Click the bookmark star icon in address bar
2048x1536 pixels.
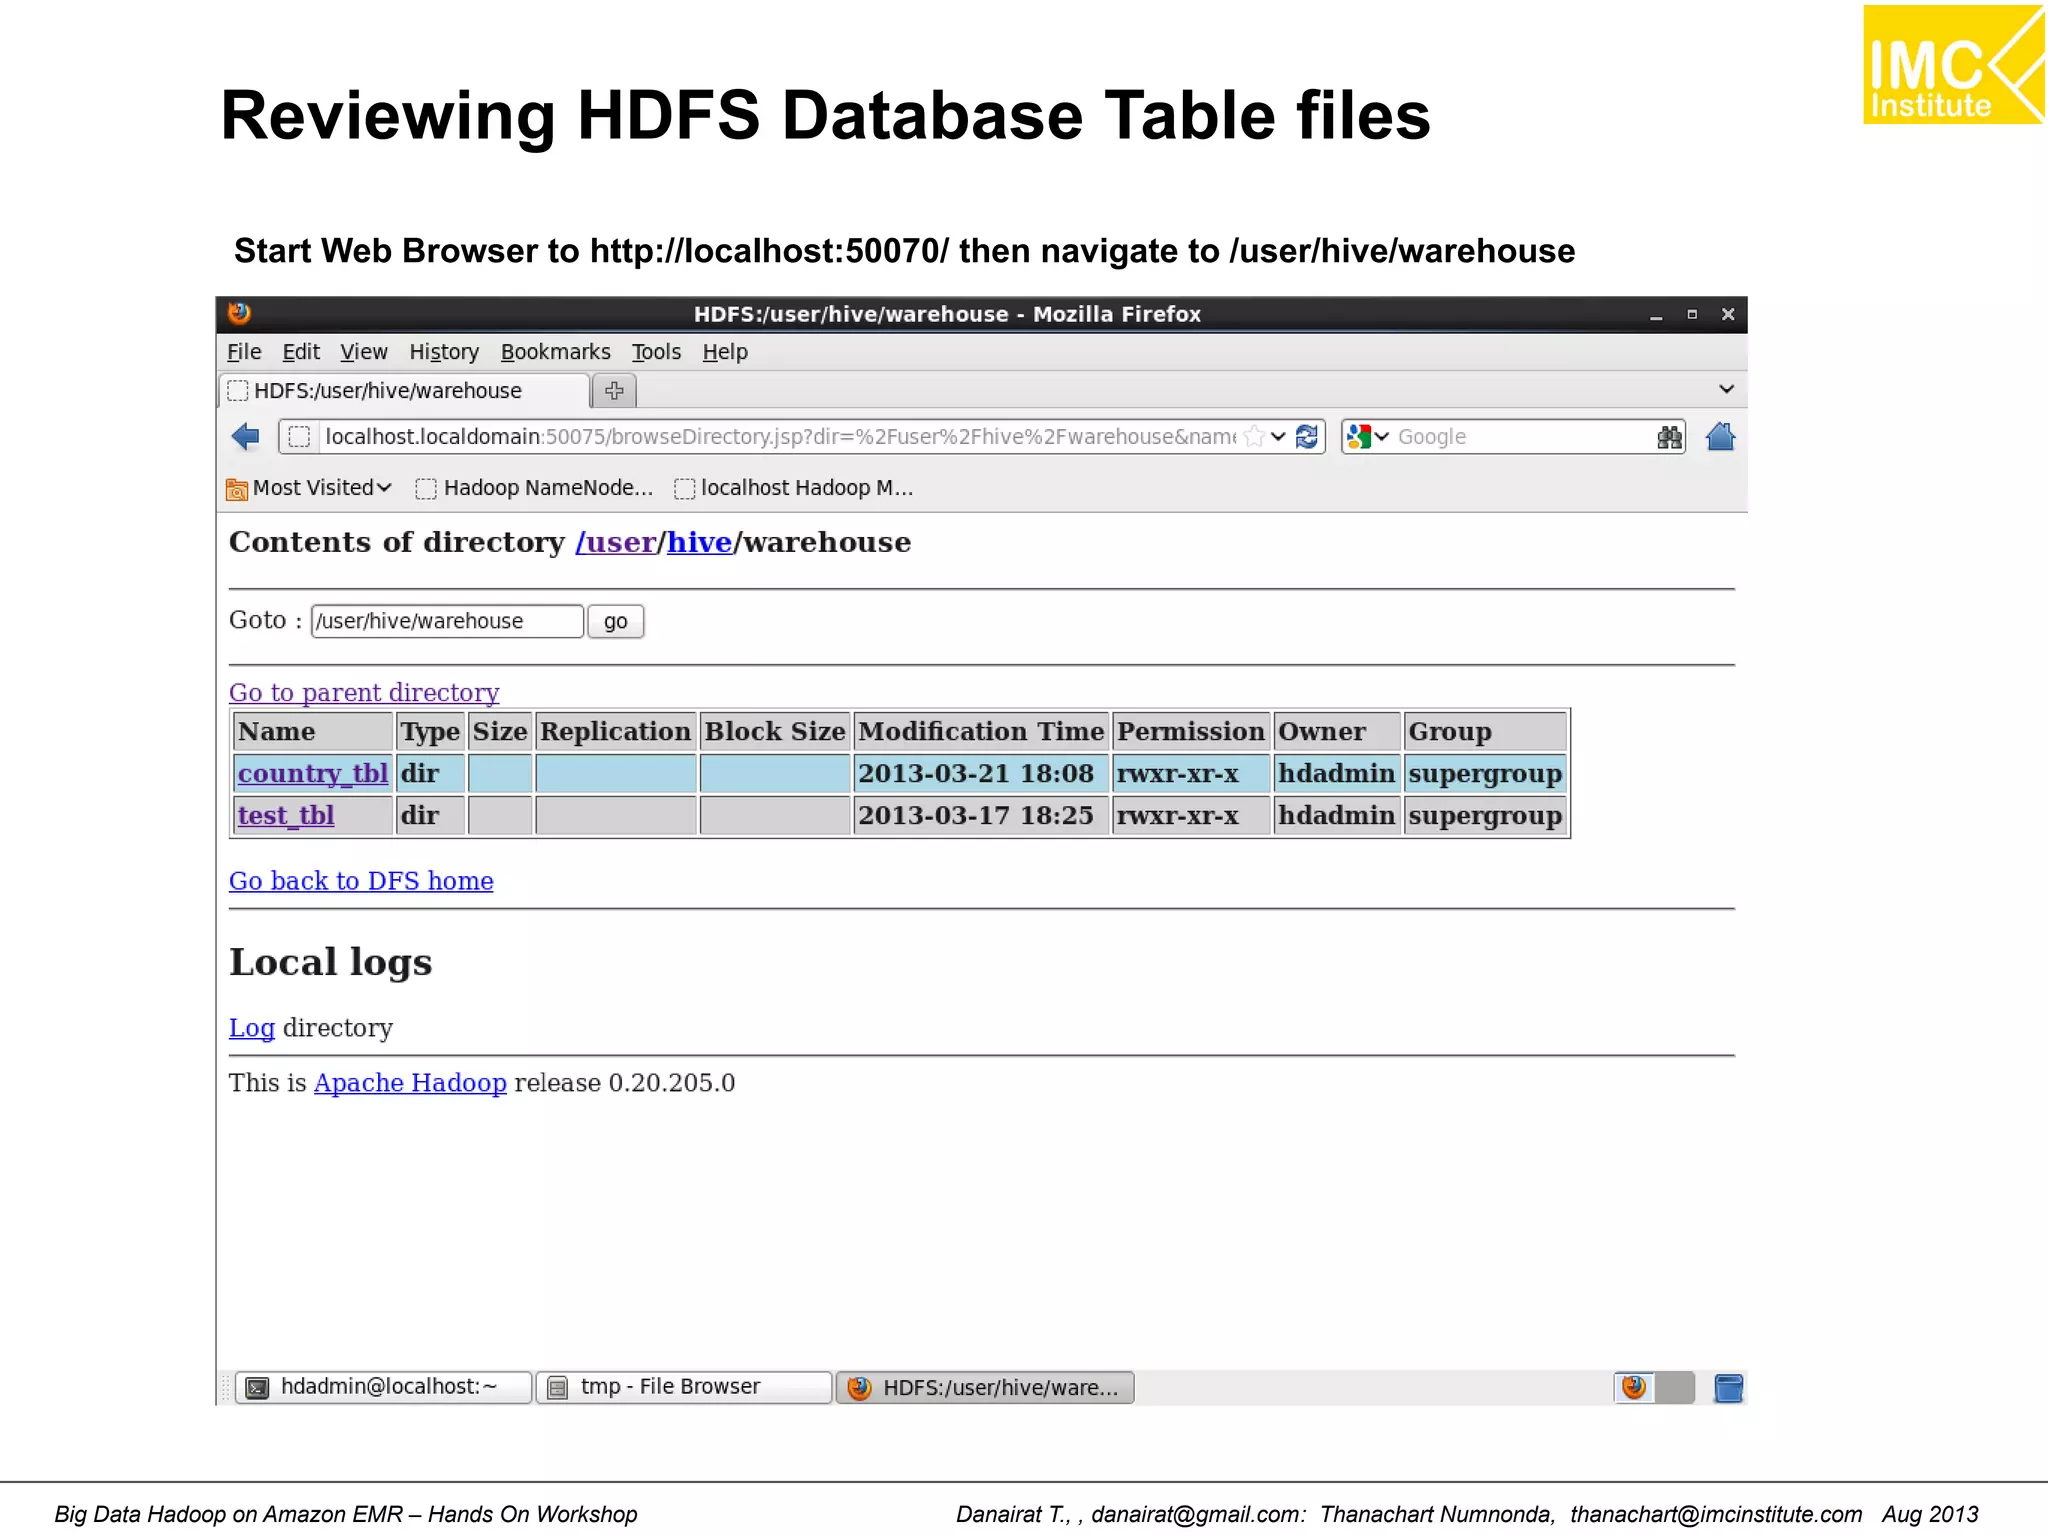(1254, 437)
